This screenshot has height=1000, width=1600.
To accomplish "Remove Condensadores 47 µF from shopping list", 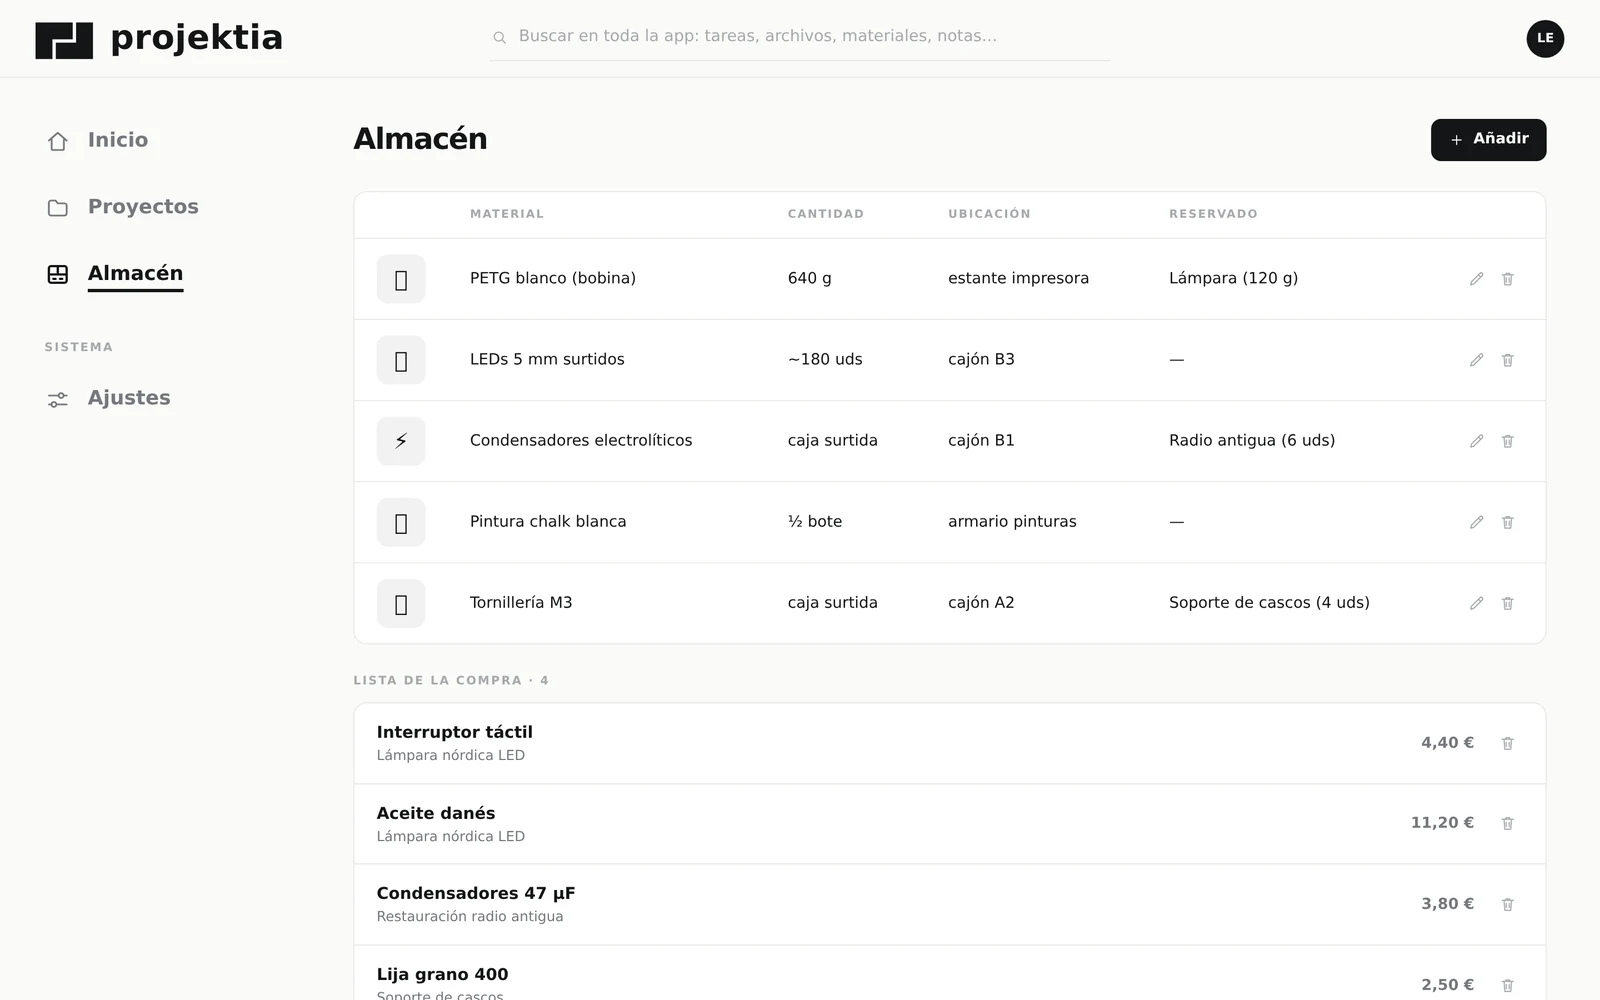I will pos(1507,904).
